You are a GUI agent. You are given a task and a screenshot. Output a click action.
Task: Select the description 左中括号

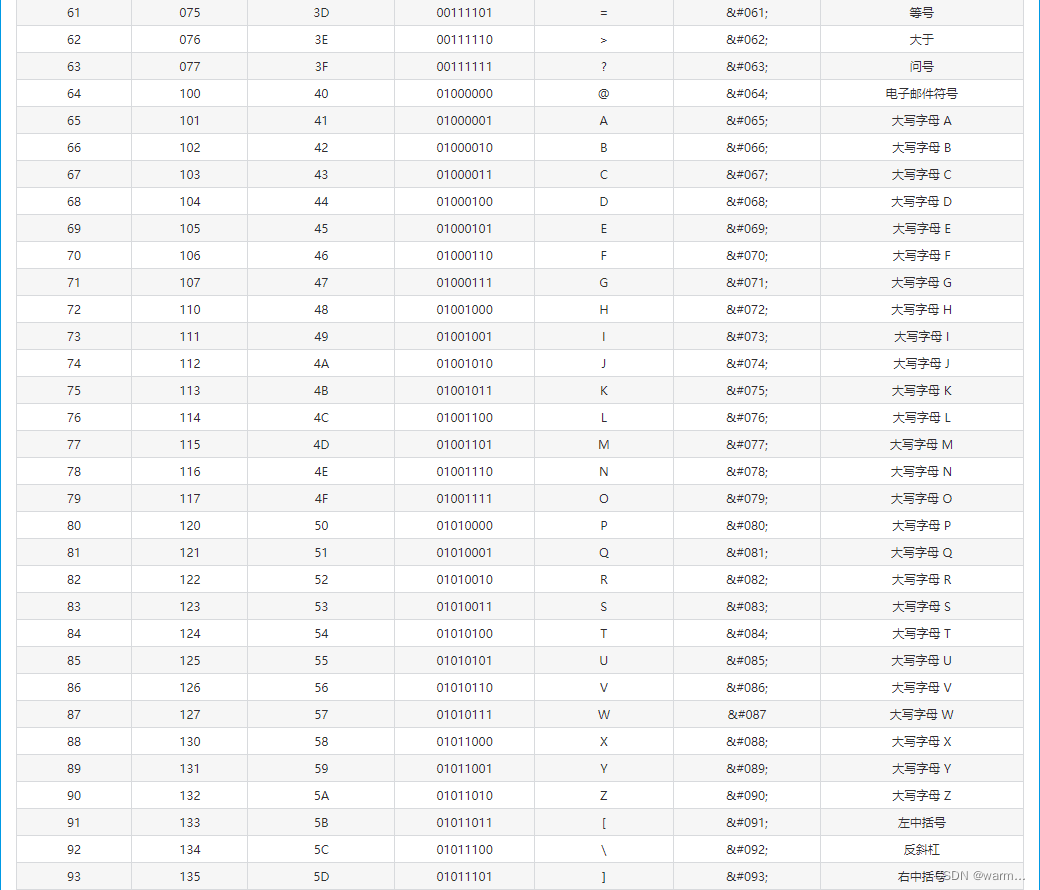pyautogui.click(x=921, y=823)
